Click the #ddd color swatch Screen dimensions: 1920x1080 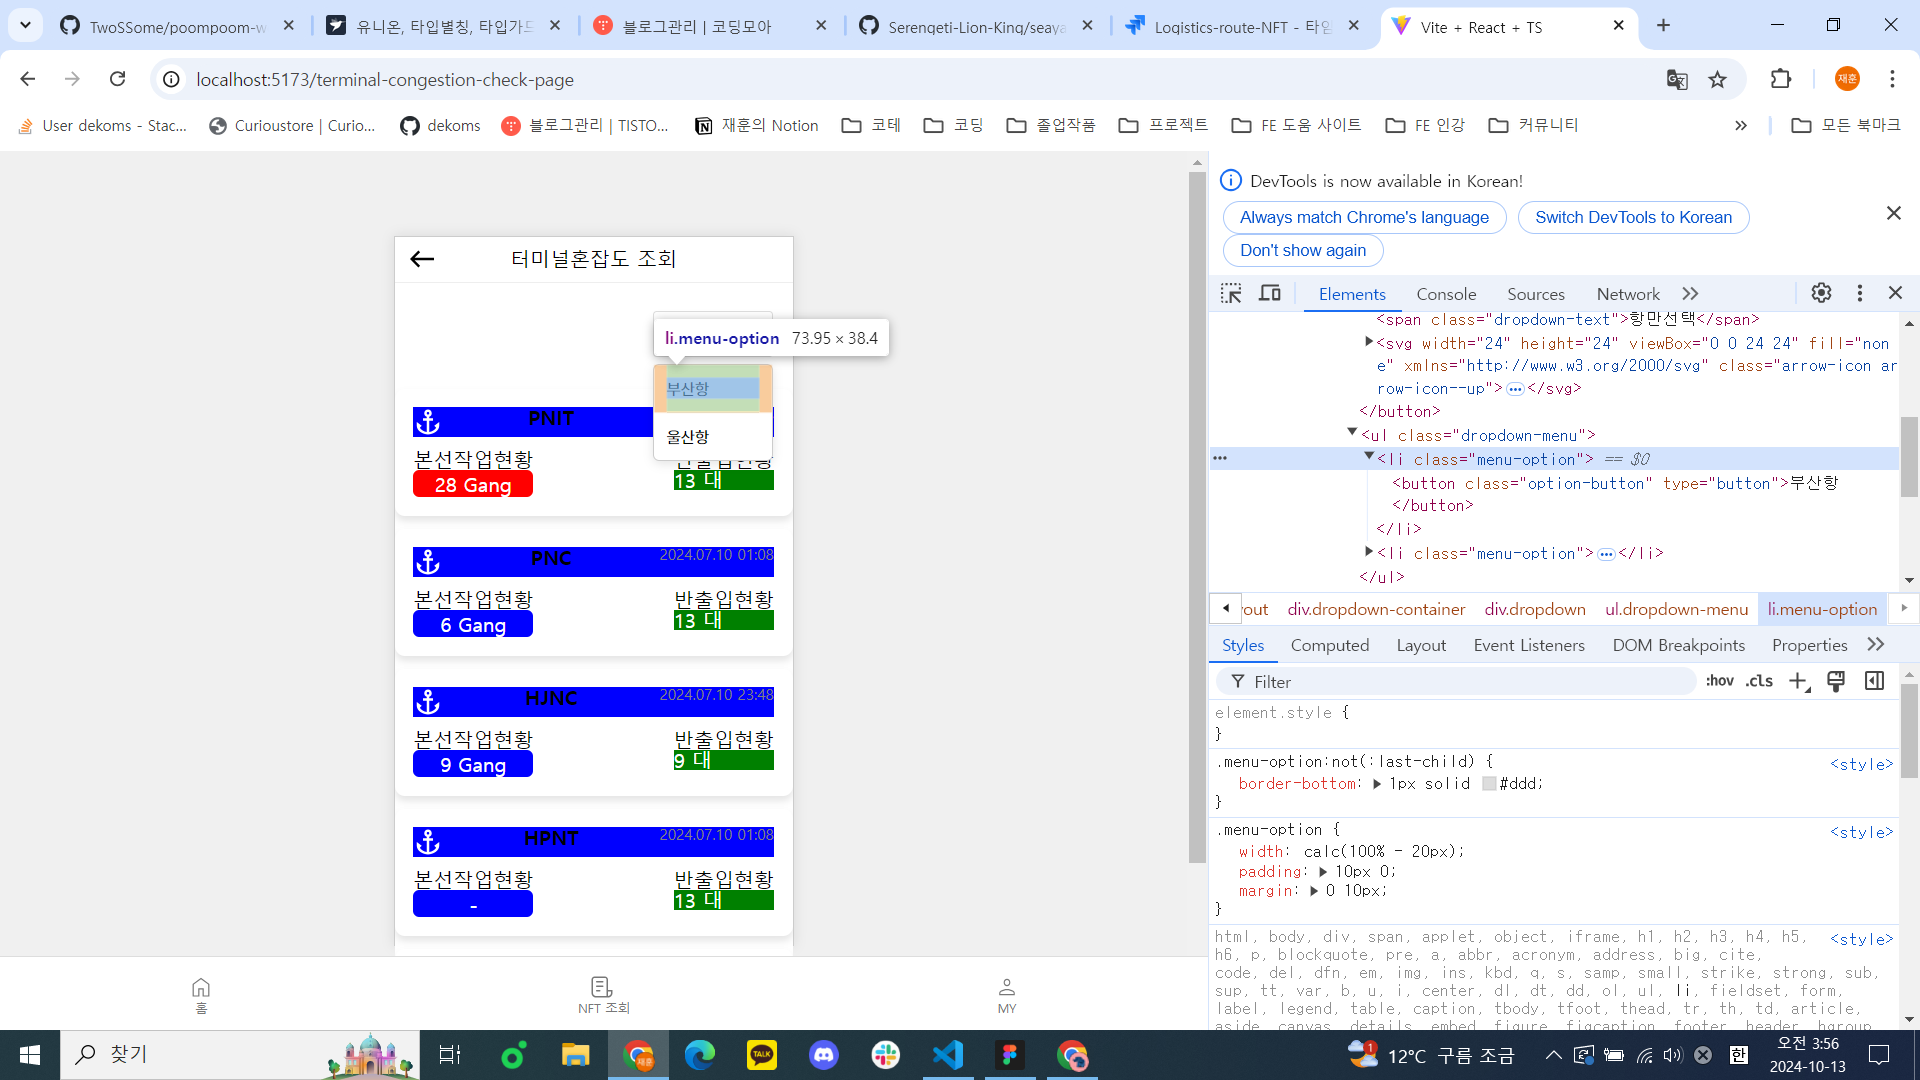1489,784
